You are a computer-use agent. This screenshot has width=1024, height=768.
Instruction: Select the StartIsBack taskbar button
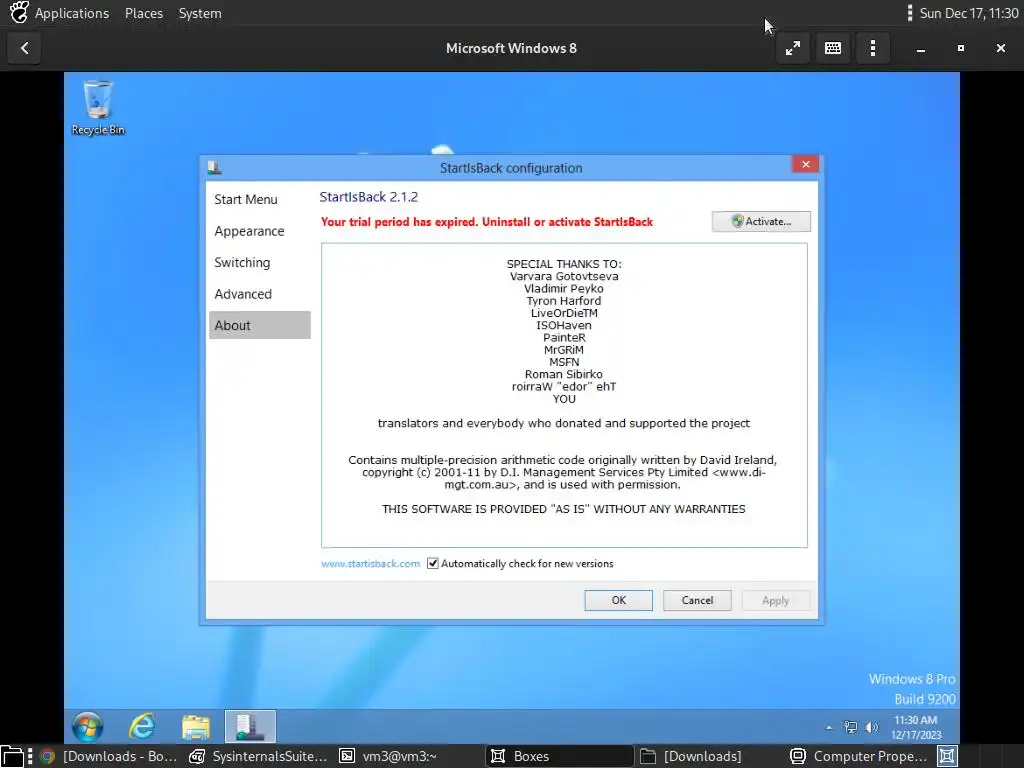click(249, 726)
